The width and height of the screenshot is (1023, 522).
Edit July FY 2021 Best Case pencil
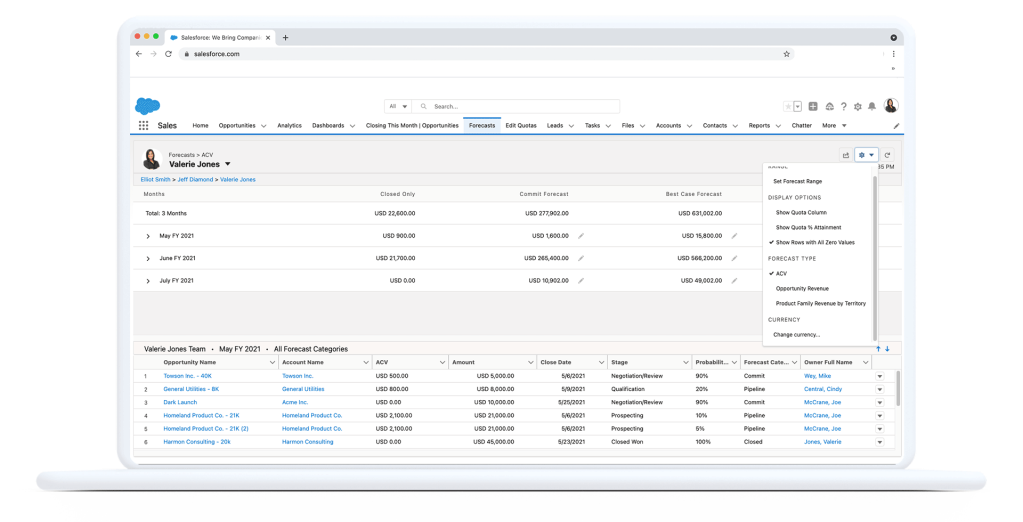tap(734, 281)
